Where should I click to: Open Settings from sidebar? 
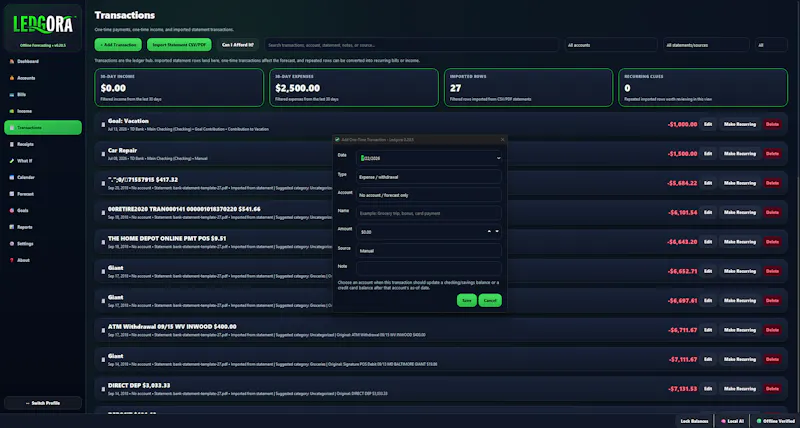coord(43,244)
